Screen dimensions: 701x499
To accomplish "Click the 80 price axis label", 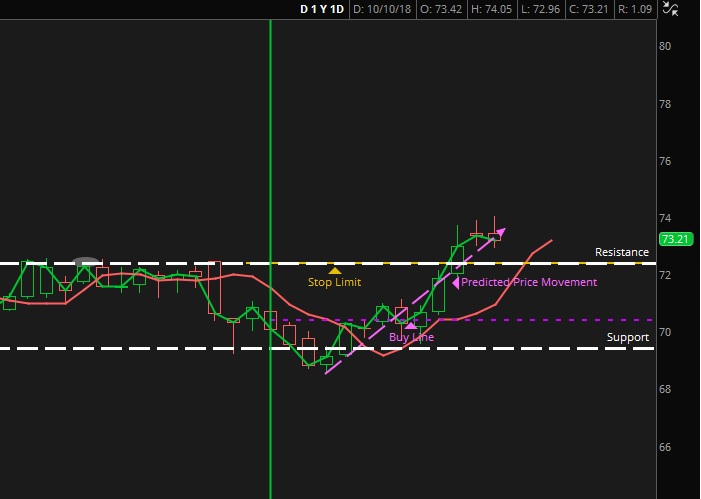I will click(665, 47).
